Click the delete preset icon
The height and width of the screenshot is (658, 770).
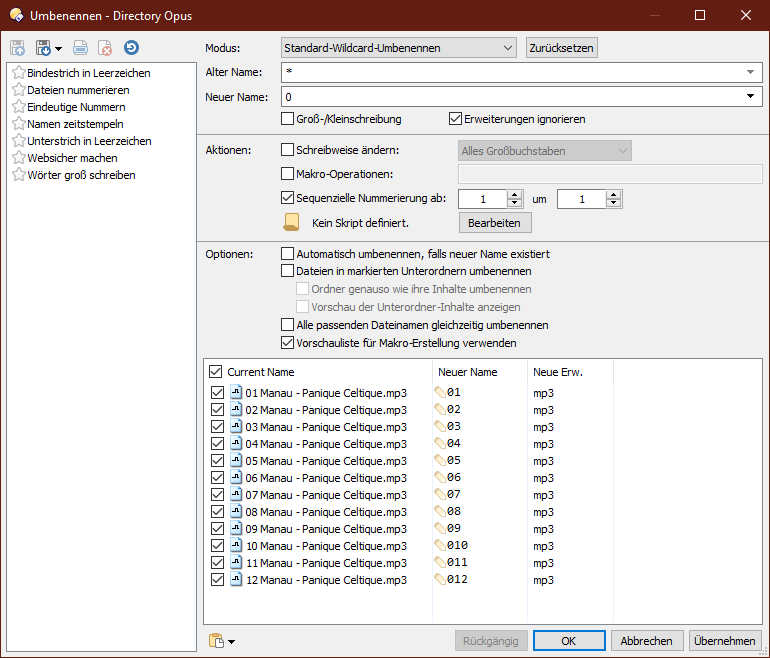point(105,48)
